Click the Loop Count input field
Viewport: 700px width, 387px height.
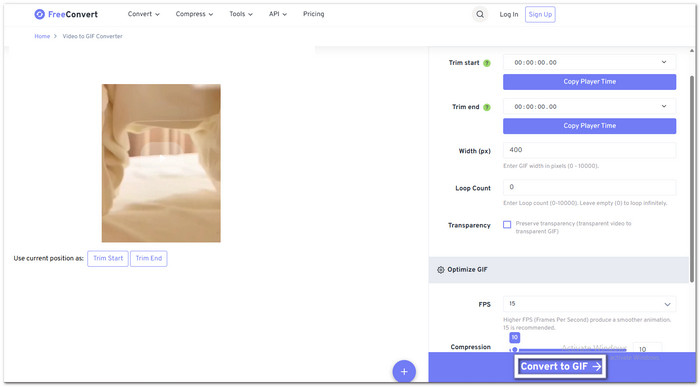tap(589, 187)
